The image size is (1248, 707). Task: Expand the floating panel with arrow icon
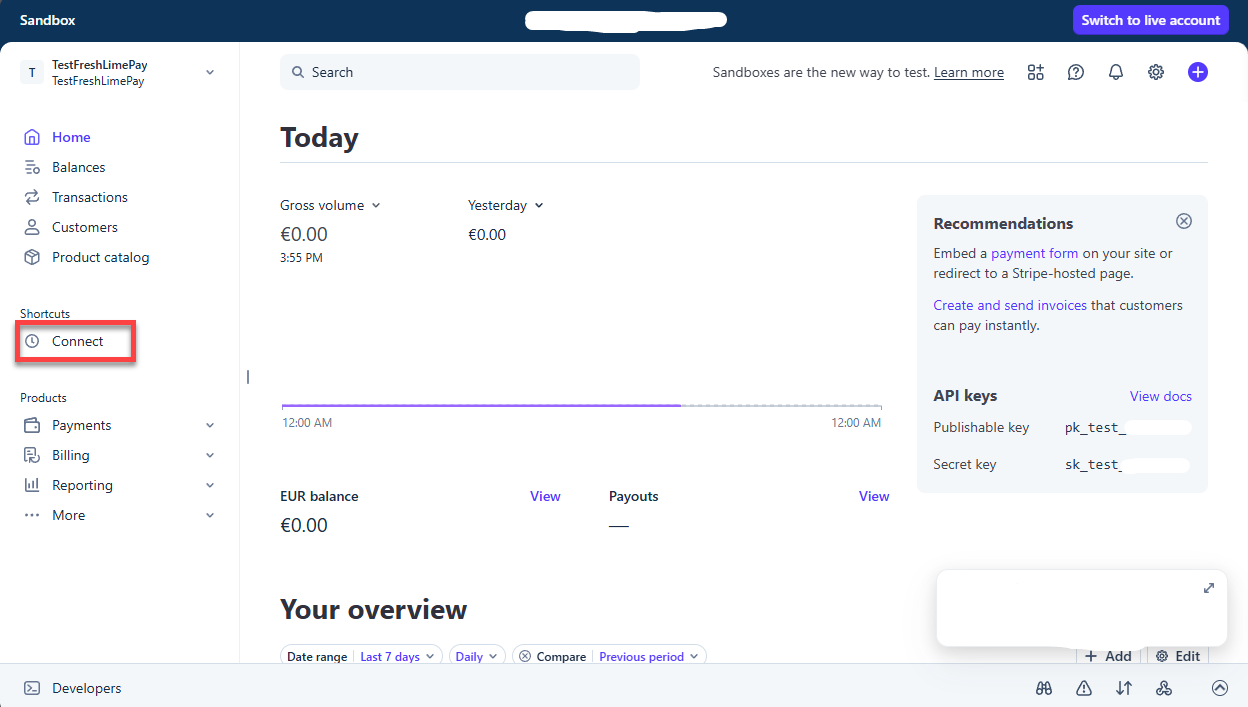(x=1208, y=588)
